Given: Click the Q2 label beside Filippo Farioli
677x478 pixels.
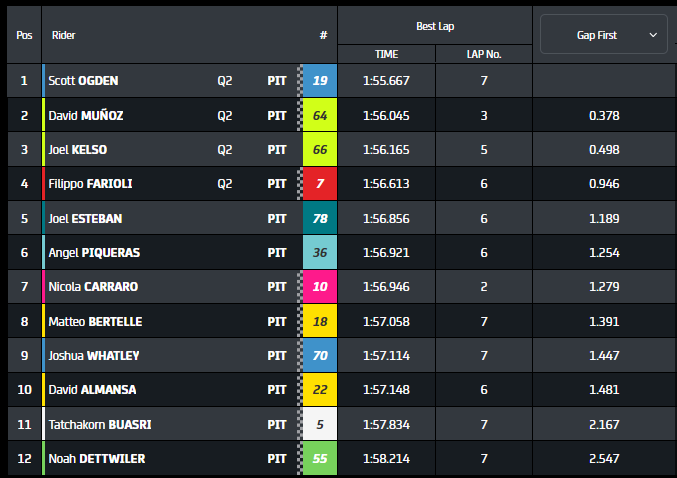Looking at the screenshot, I should [225, 184].
